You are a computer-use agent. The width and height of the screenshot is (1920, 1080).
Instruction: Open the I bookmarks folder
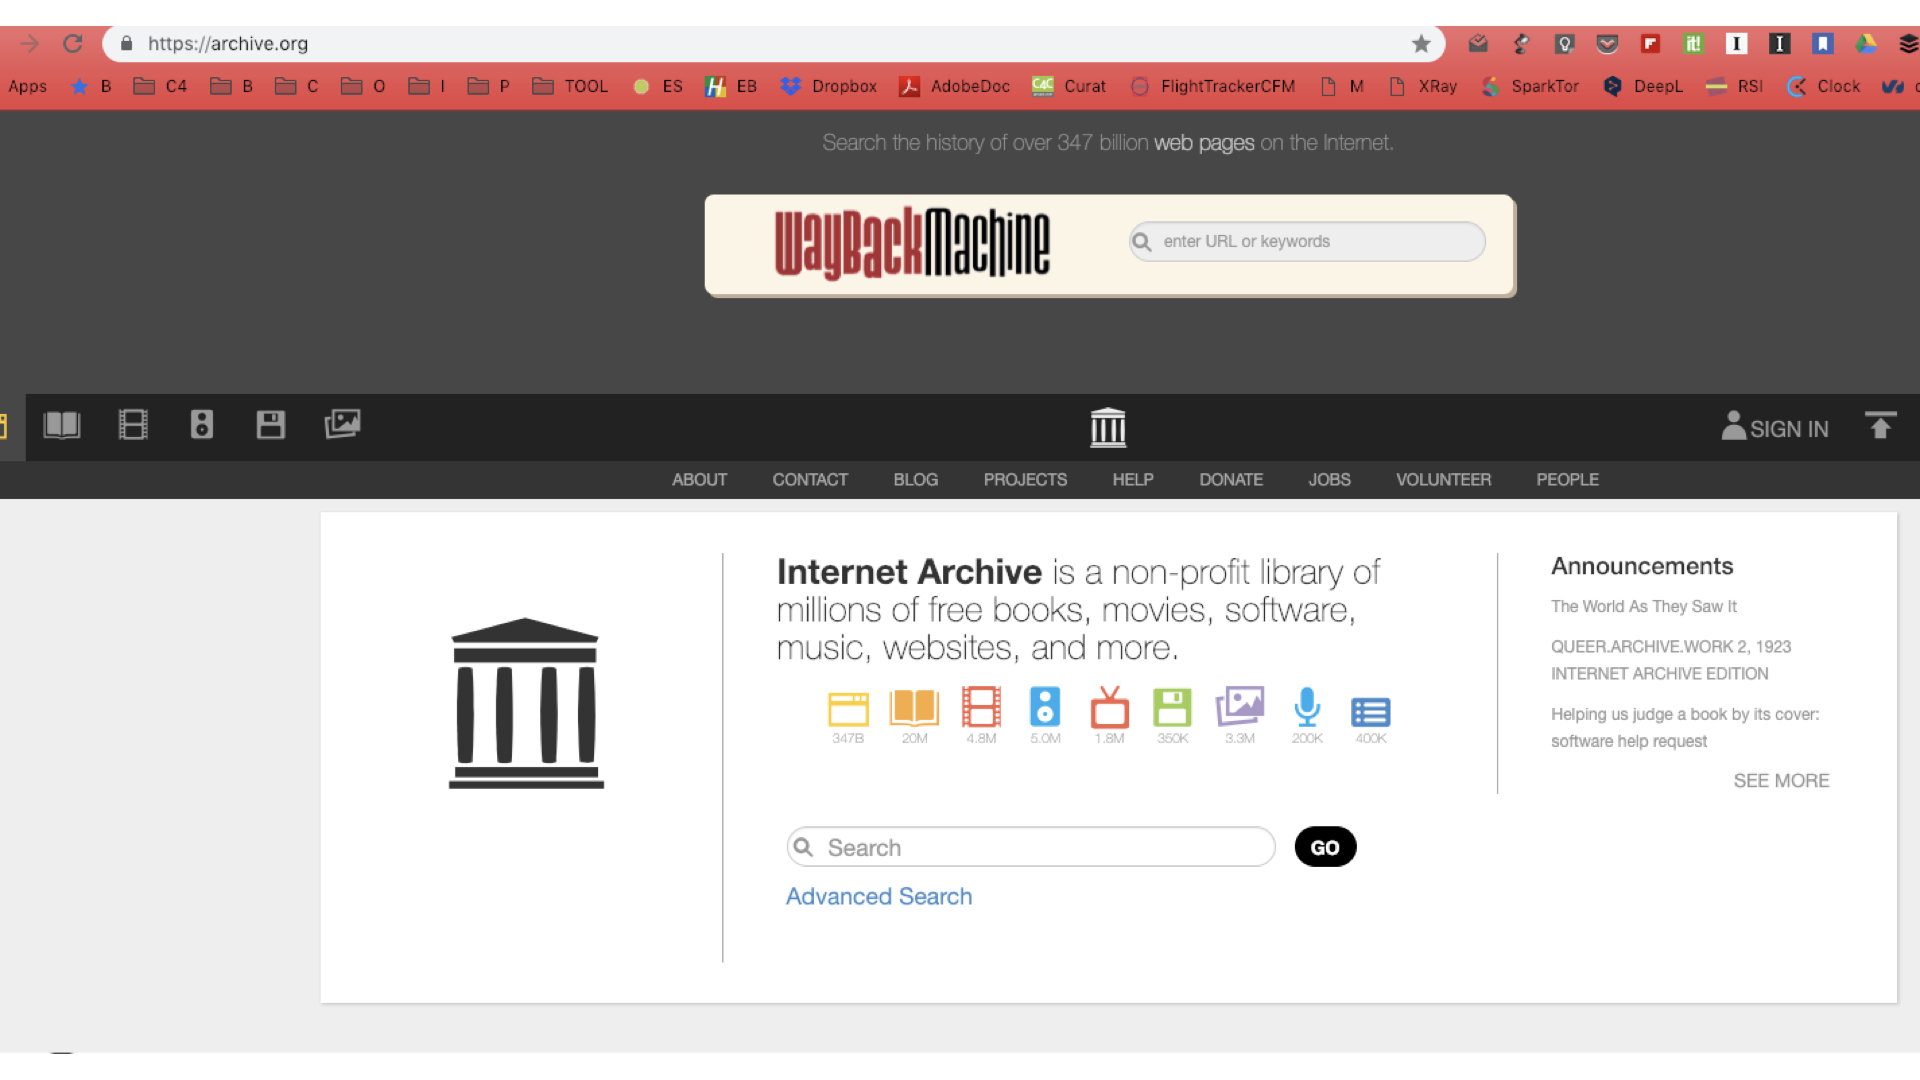(427, 86)
